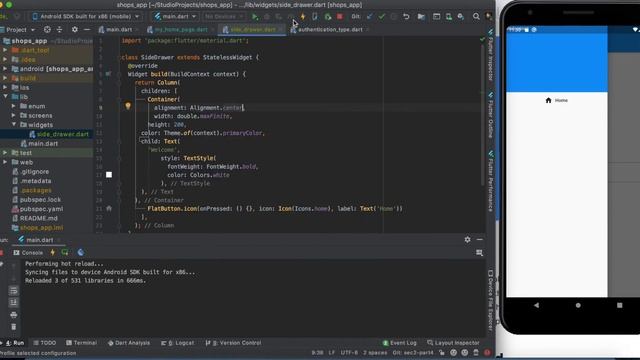Click the locate-file target icon in Project panel
Screen dimensions: 640x360
[47, 29]
